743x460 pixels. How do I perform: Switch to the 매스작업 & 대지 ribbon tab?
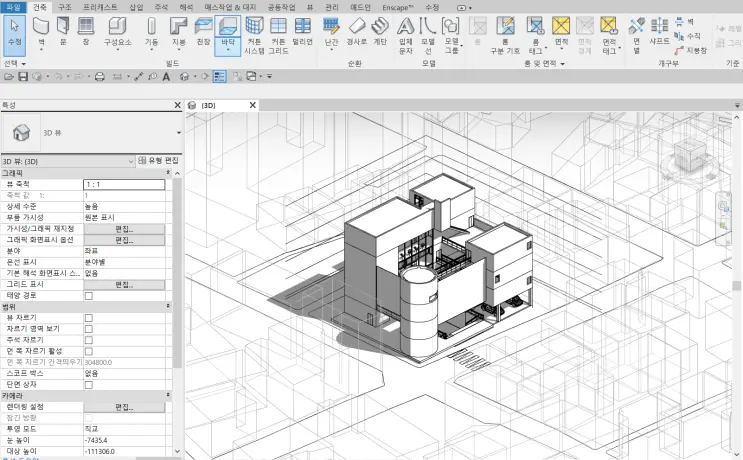[230, 8]
